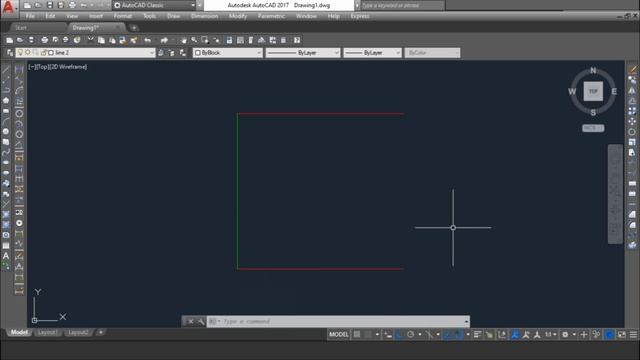This screenshot has width=640, height=360.
Task: Open the Parametric menu
Action: (271, 16)
